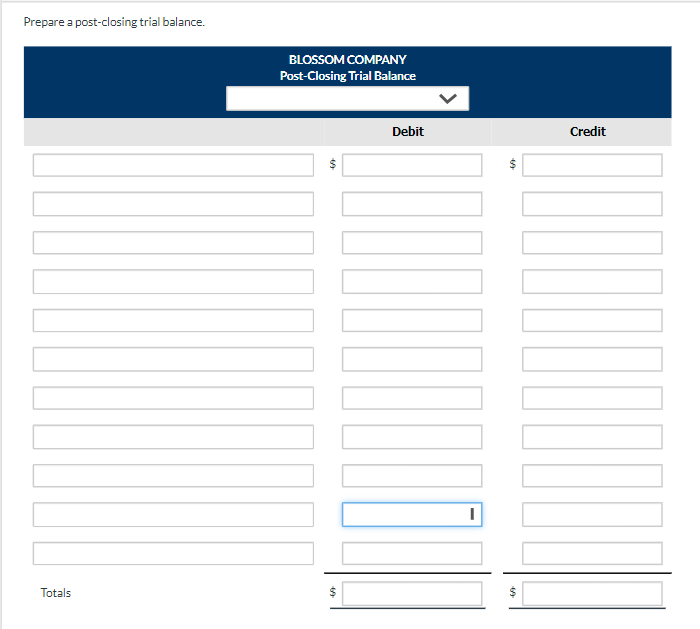The width and height of the screenshot is (700, 629).
Task: Focus the ninth row account name field
Action: point(173,475)
